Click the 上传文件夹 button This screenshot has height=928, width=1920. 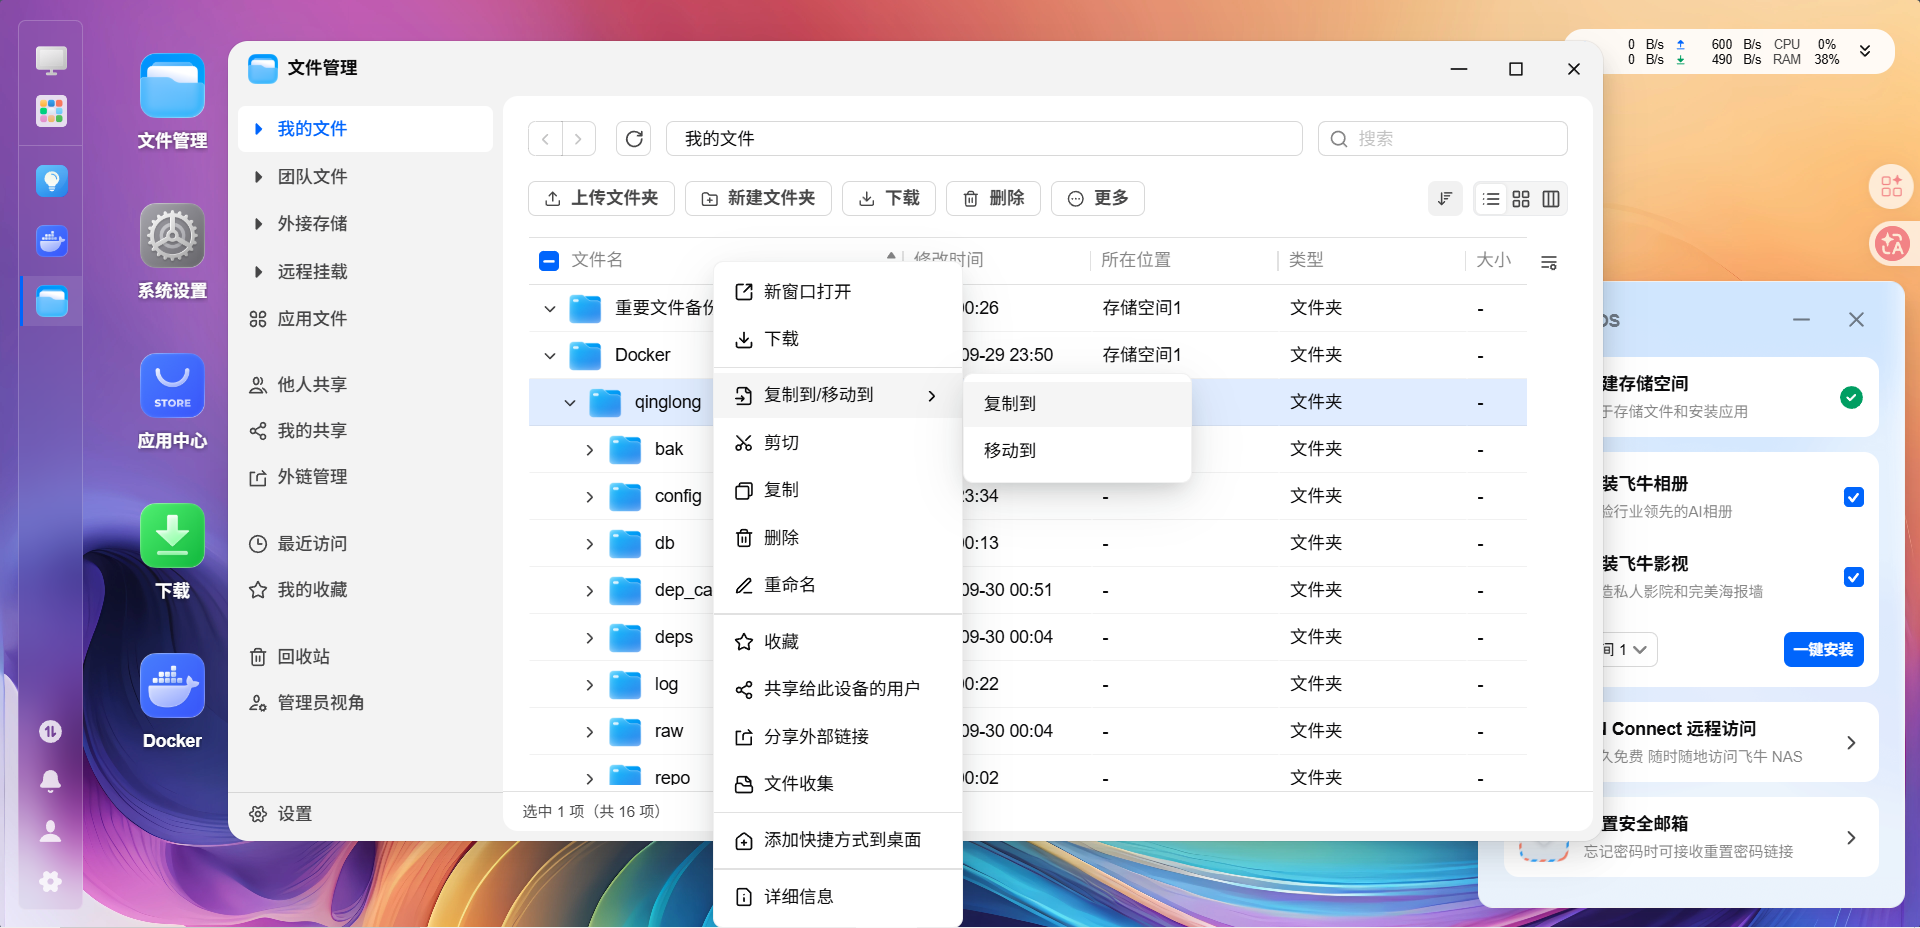[x=601, y=199]
